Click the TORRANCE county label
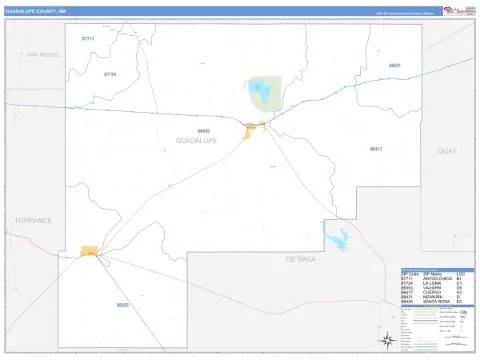The width and height of the screenshot is (480, 360). coord(33,221)
